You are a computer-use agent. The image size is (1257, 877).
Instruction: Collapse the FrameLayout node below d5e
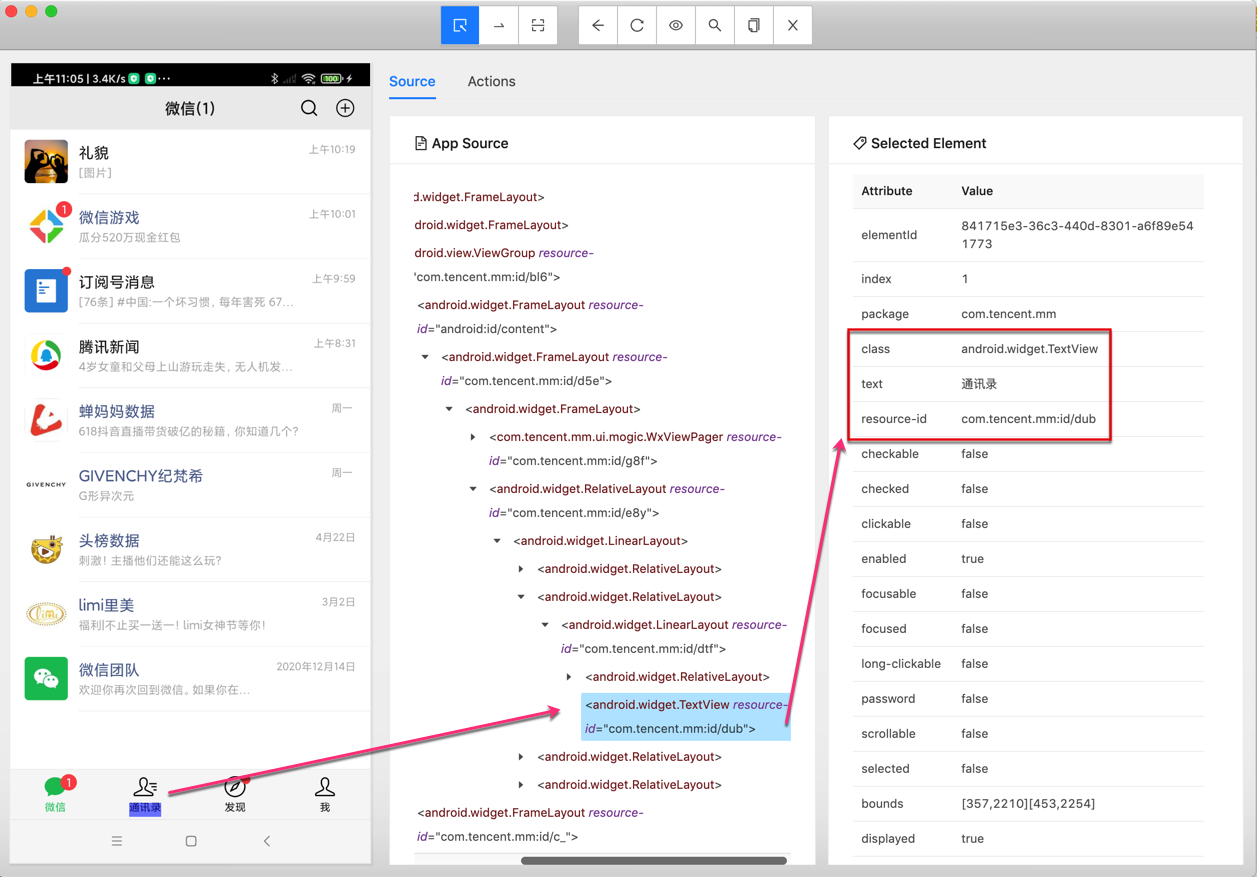(x=449, y=409)
